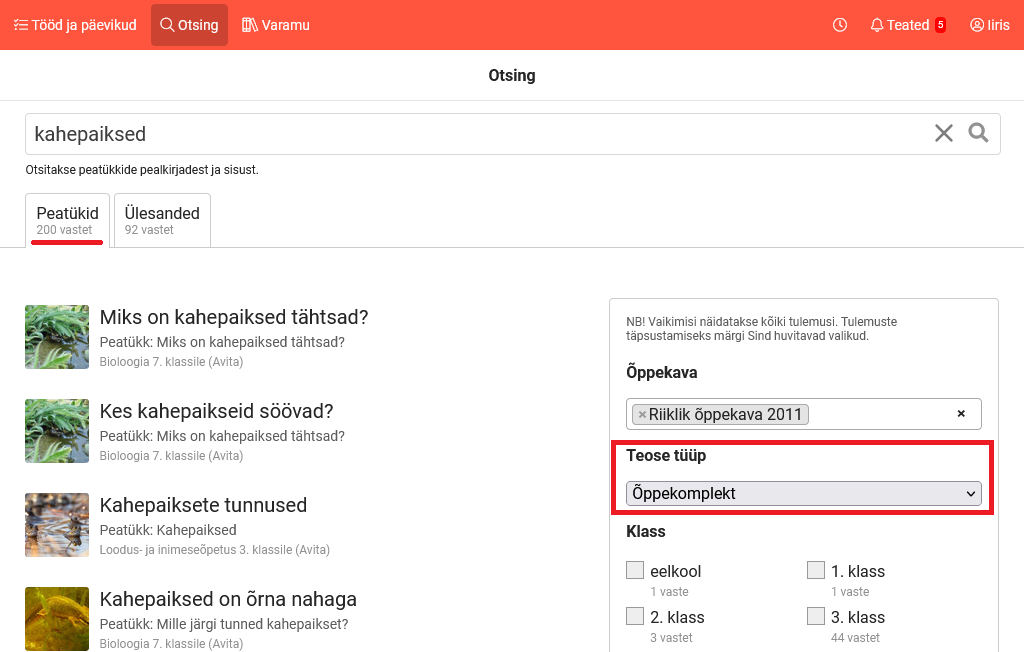Switch to the Ülesanded tab

[162, 220]
